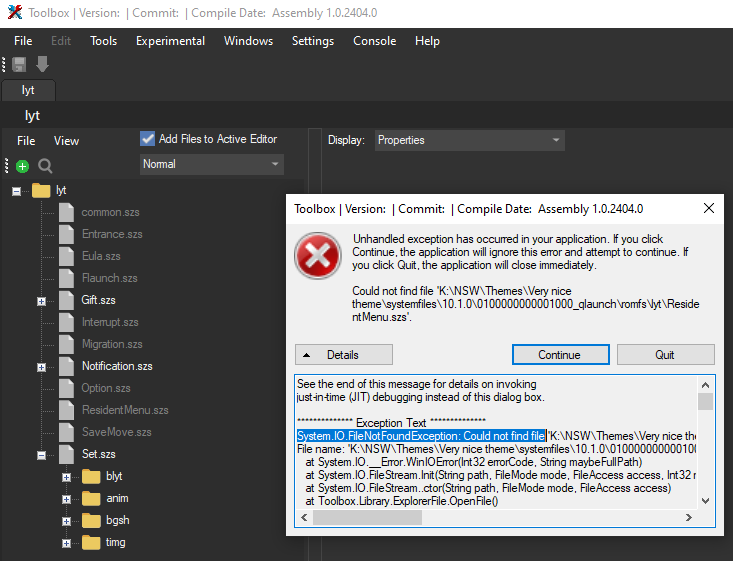Toggle Add Files to Active Editor checkbox
Screen dimensions: 733x561
[x=148, y=139]
